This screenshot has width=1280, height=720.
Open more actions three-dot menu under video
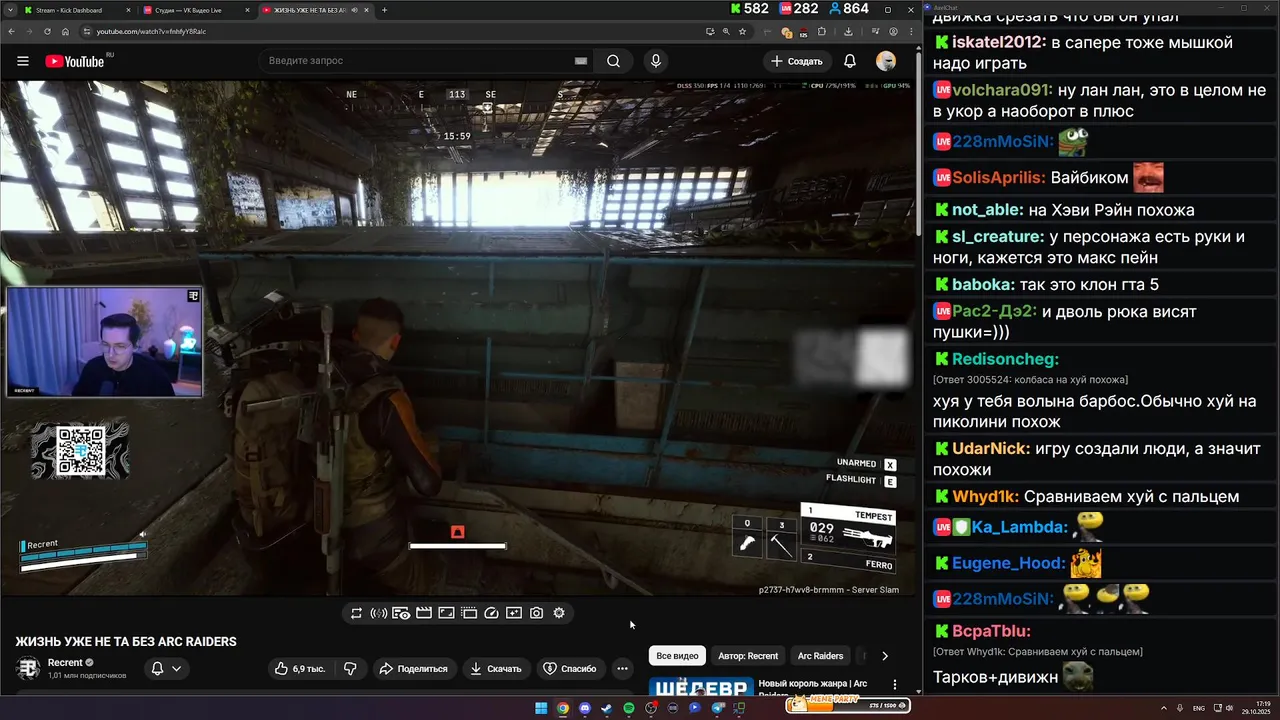click(x=622, y=668)
